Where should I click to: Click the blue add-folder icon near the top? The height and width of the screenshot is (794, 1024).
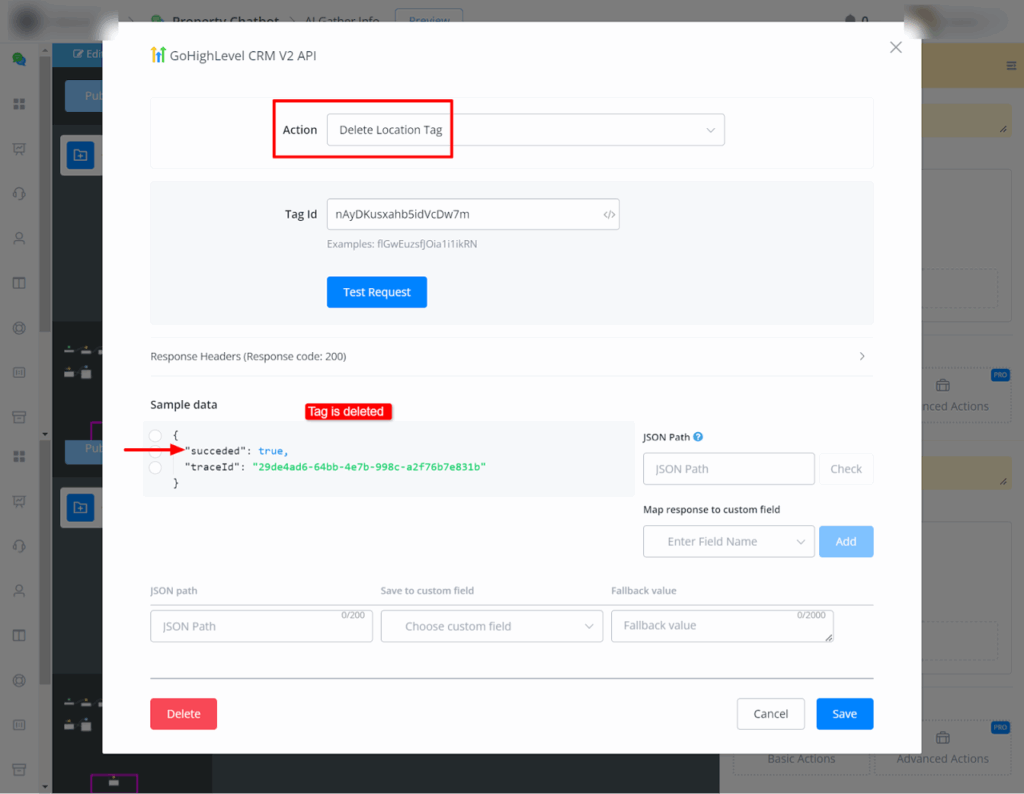point(80,155)
